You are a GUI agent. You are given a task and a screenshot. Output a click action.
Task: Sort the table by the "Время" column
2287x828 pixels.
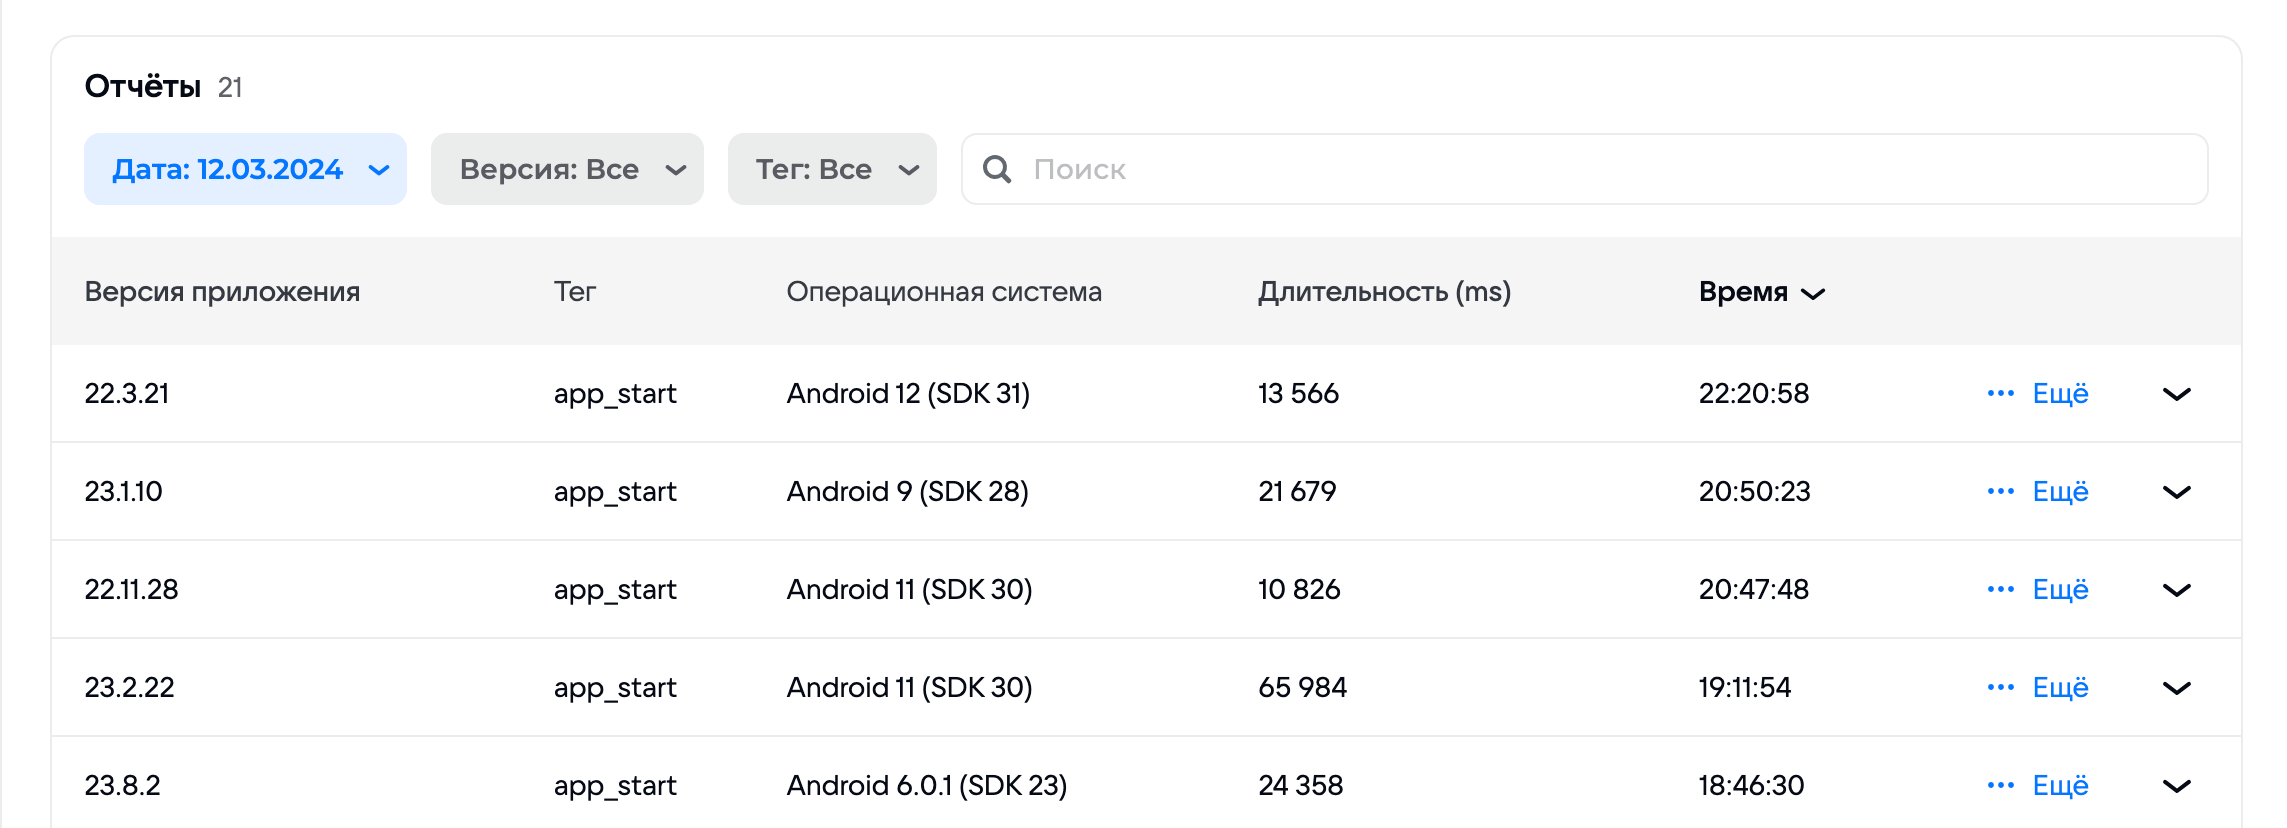click(1761, 292)
